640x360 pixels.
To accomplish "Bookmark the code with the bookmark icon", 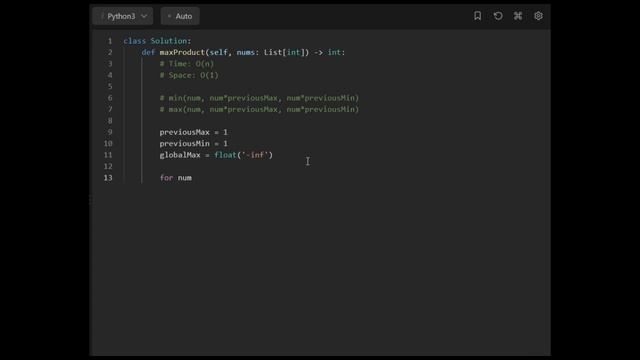I will 477,16.
